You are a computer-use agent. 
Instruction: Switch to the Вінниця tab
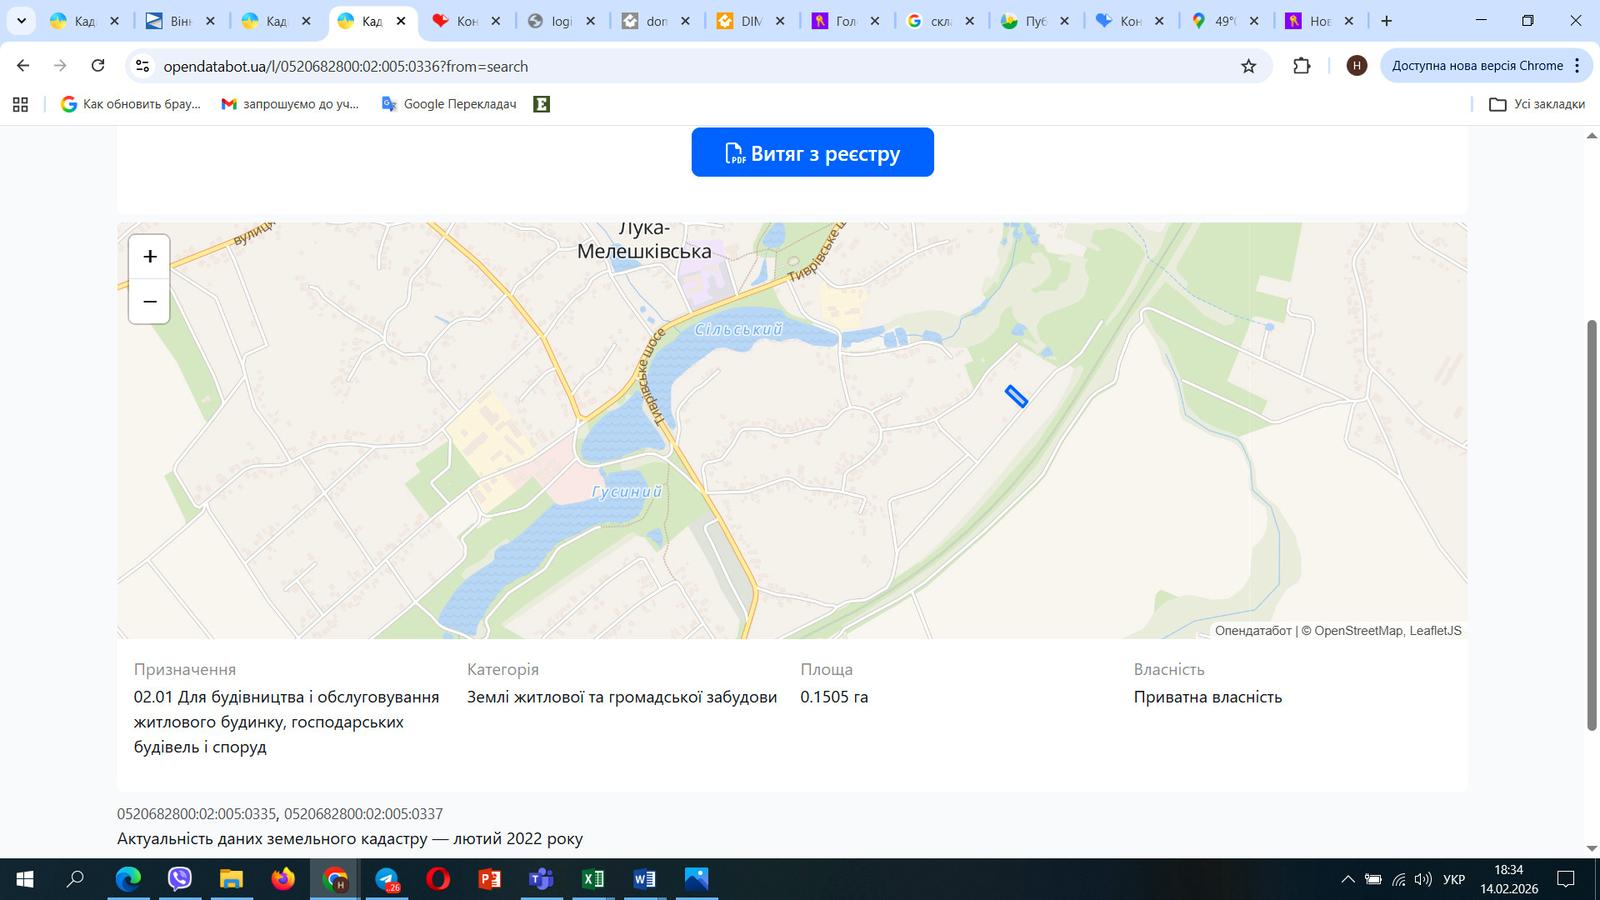[x=178, y=20]
